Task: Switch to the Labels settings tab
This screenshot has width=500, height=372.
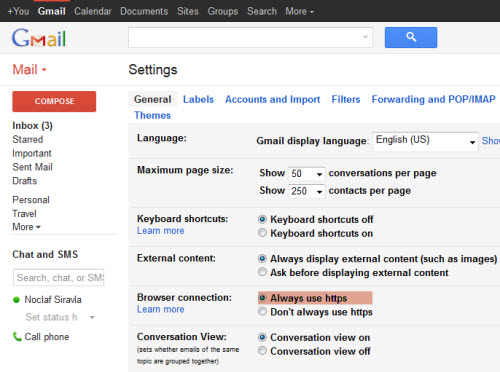Action: pyautogui.click(x=198, y=99)
